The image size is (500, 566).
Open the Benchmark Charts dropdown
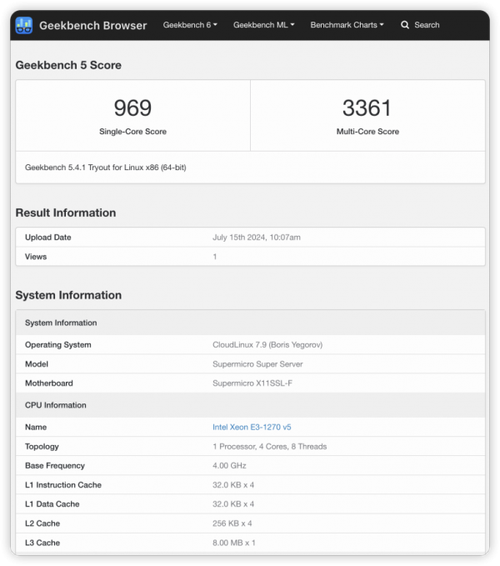[347, 25]
